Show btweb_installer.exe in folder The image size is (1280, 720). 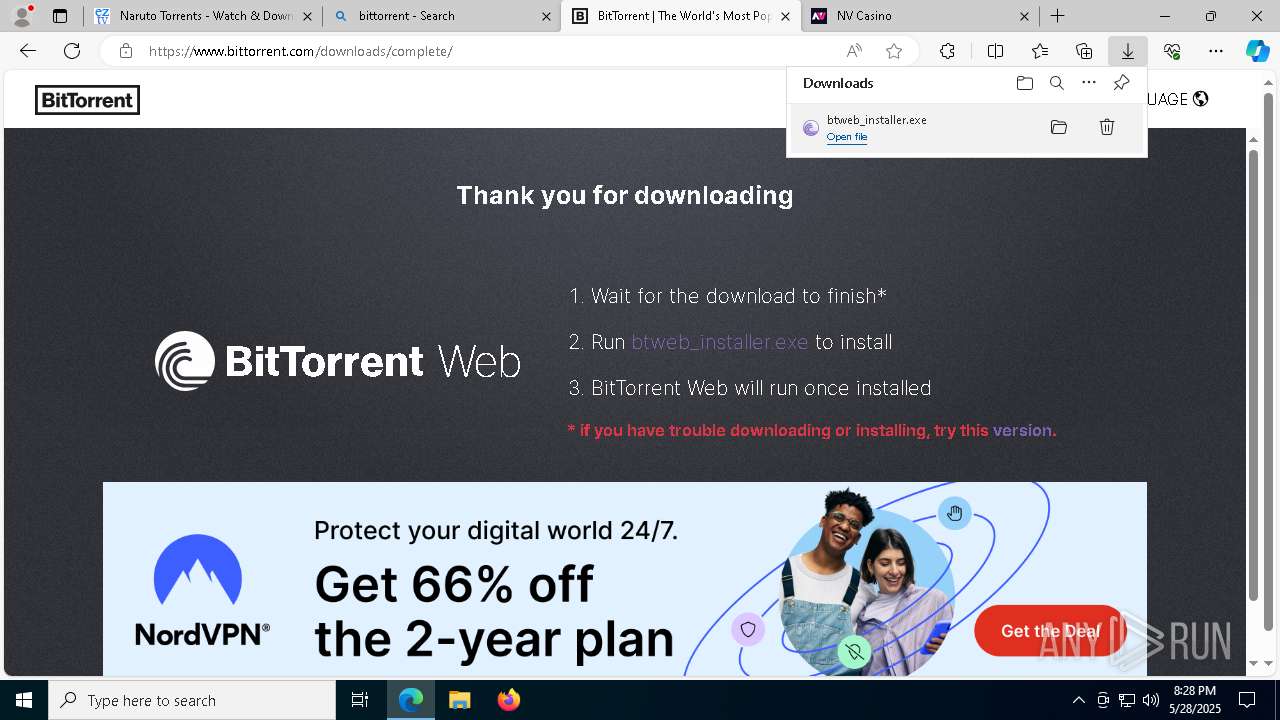point(1059,127)
